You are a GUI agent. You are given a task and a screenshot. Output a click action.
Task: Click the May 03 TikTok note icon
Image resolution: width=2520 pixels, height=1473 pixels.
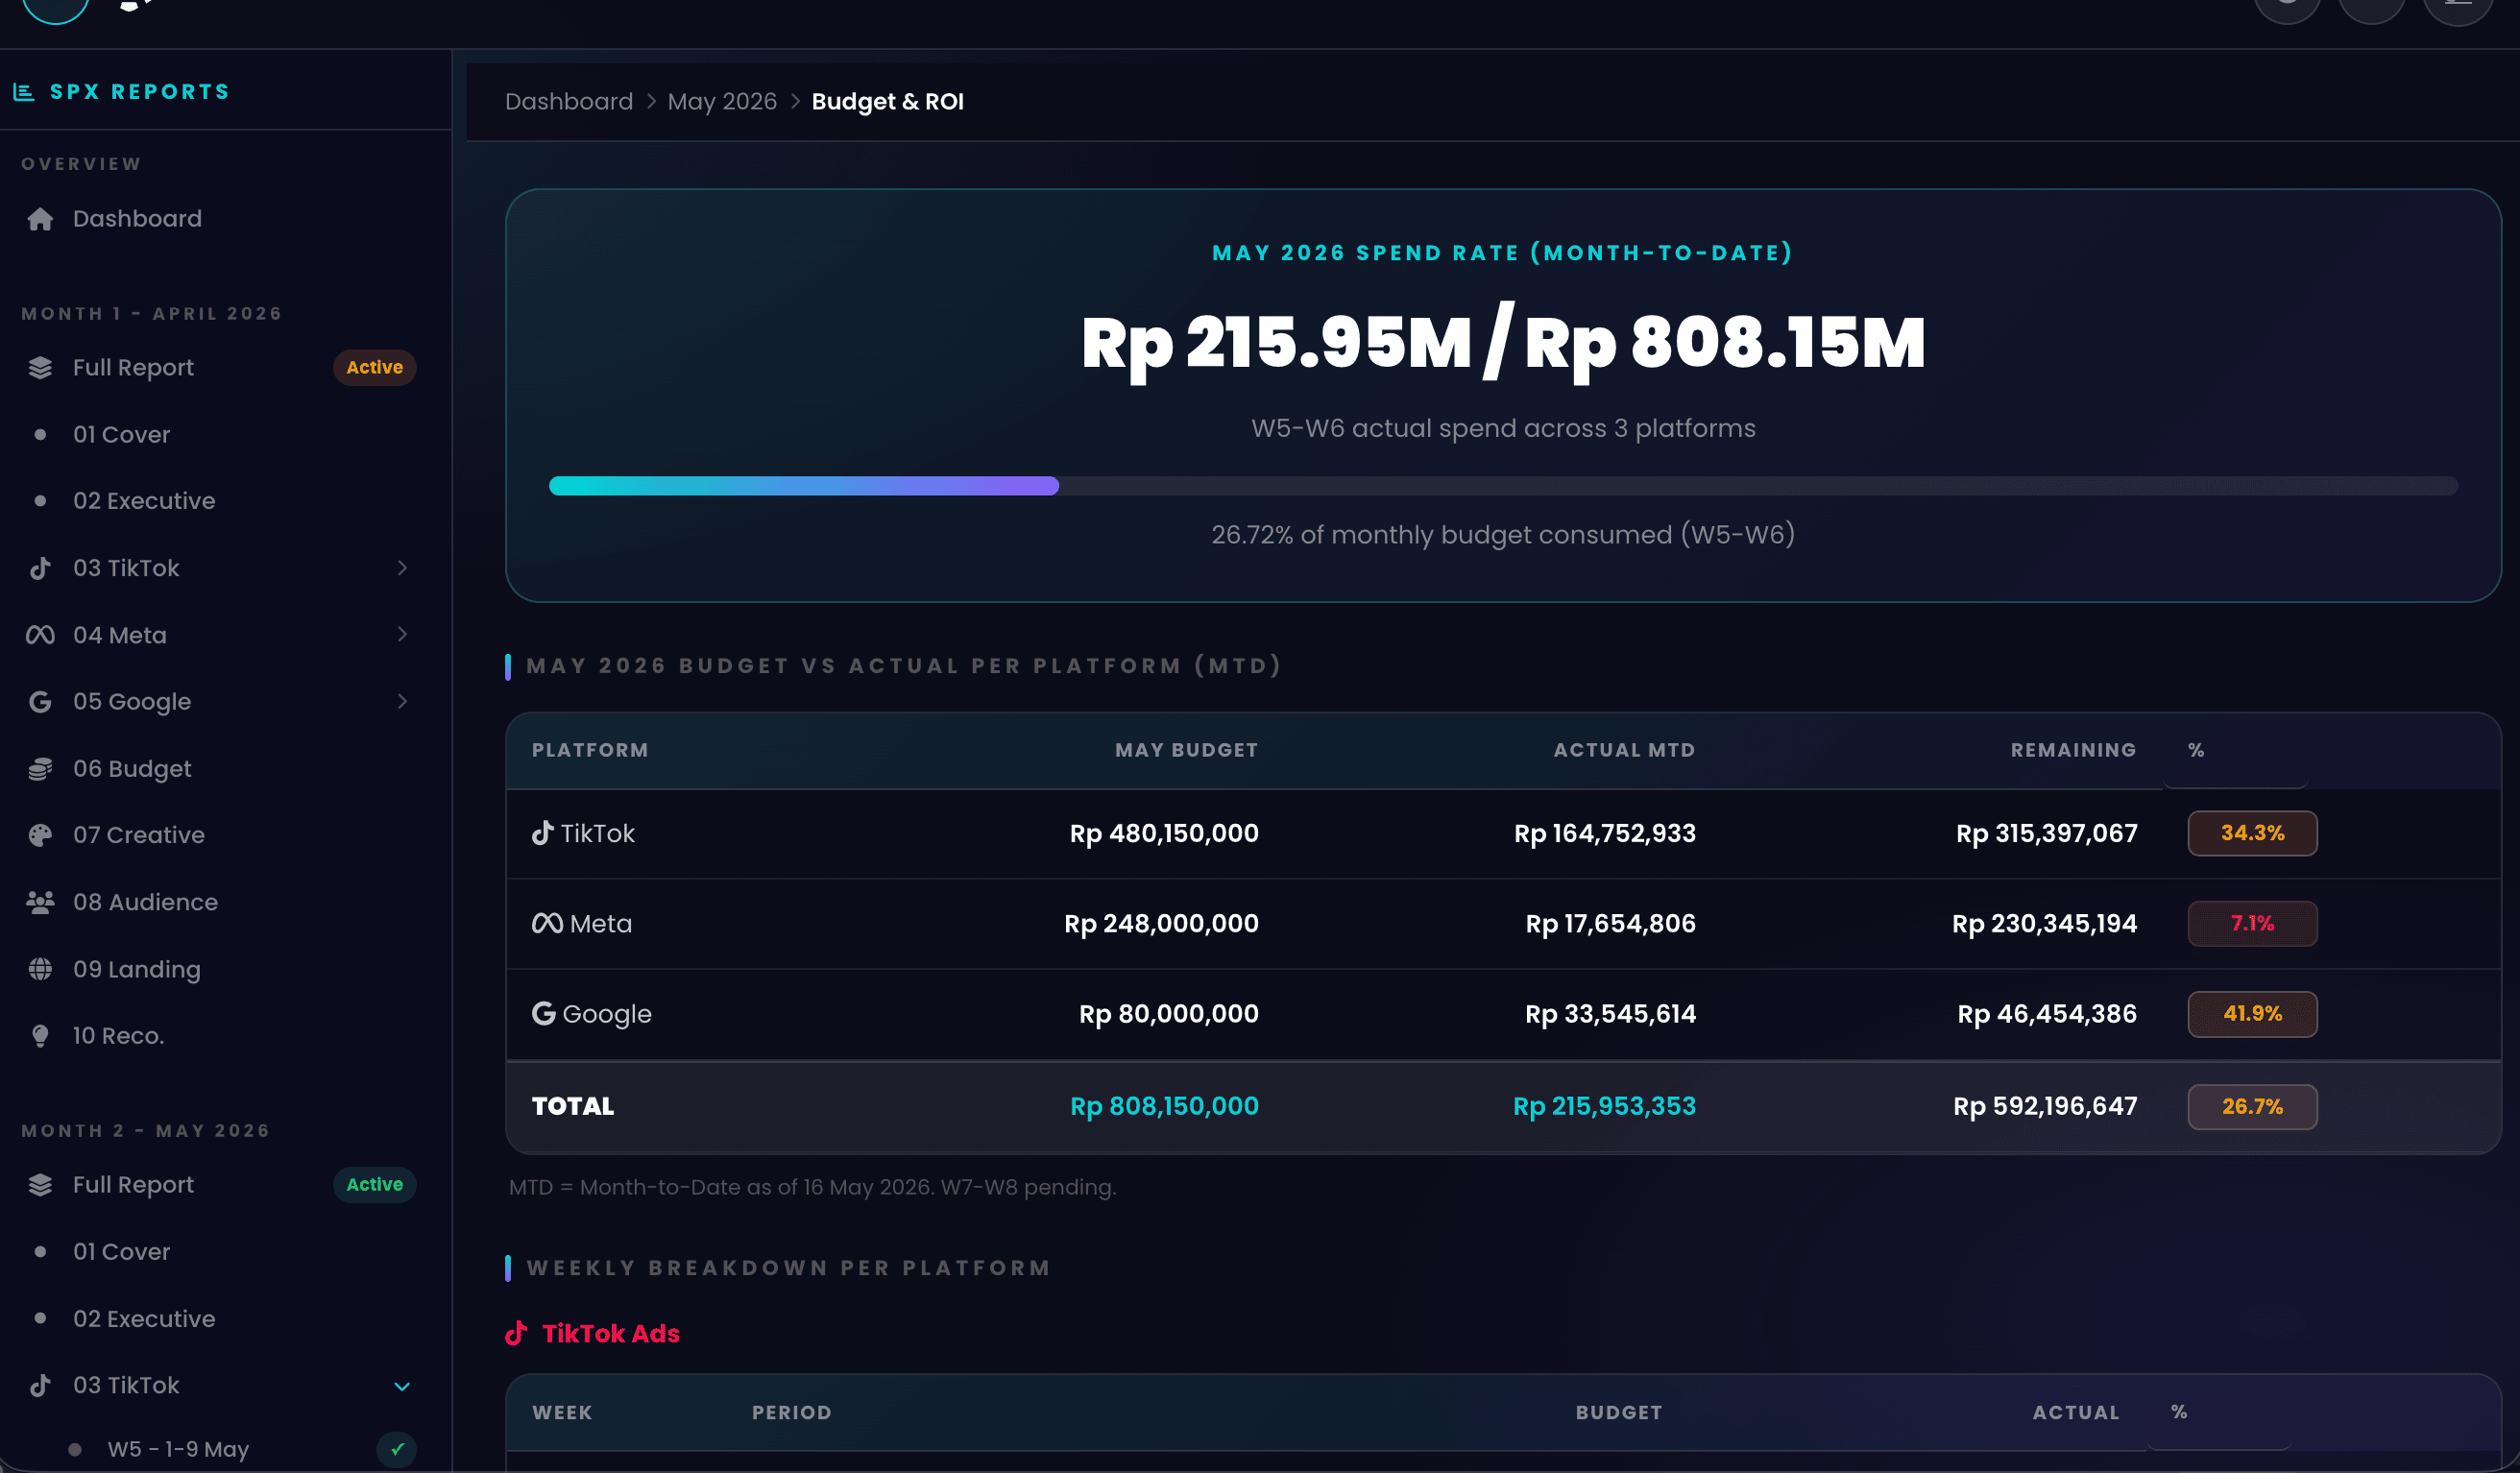tap(40, 1385)
